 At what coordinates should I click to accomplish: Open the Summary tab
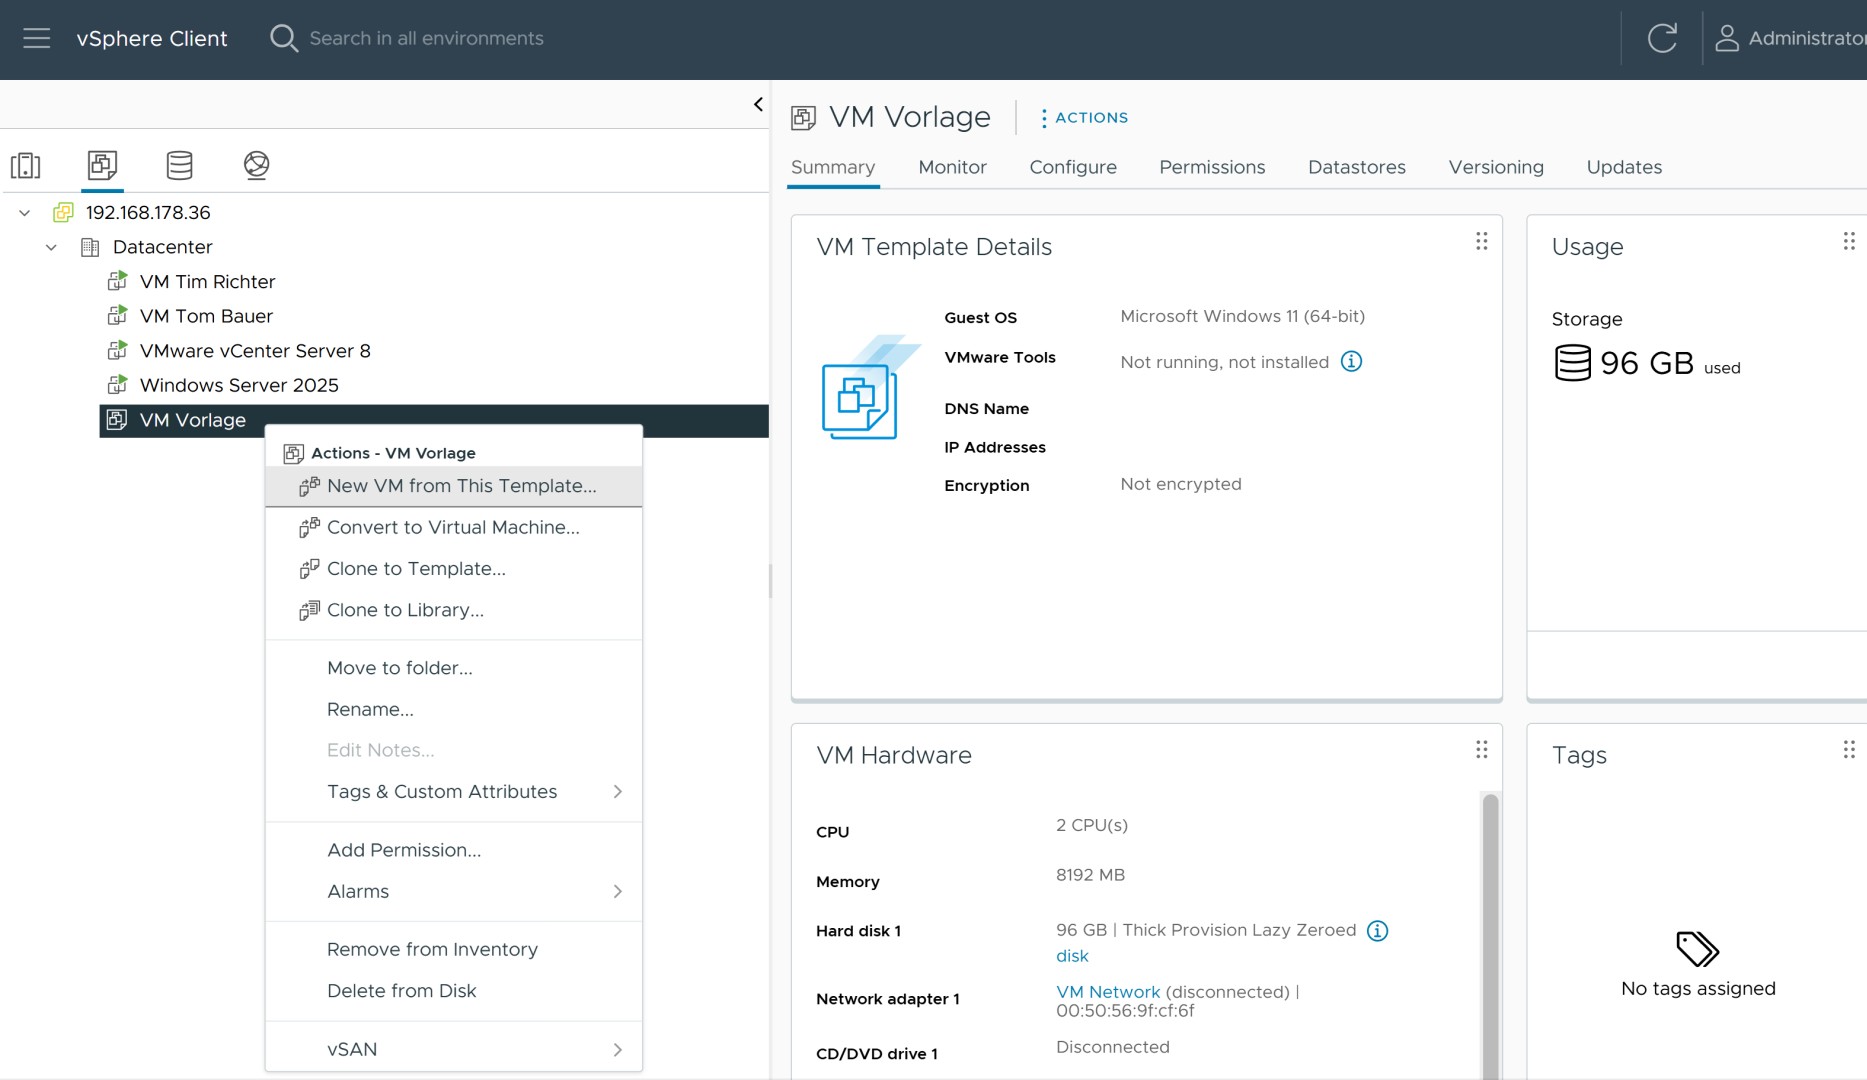pyautogui.click(x=833, y=167)
